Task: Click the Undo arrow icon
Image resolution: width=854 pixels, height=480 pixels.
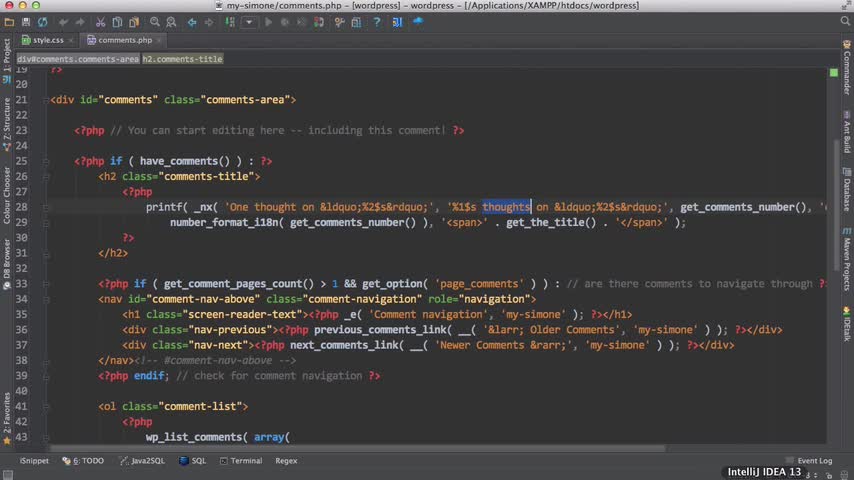Action: tap(63, 22)
